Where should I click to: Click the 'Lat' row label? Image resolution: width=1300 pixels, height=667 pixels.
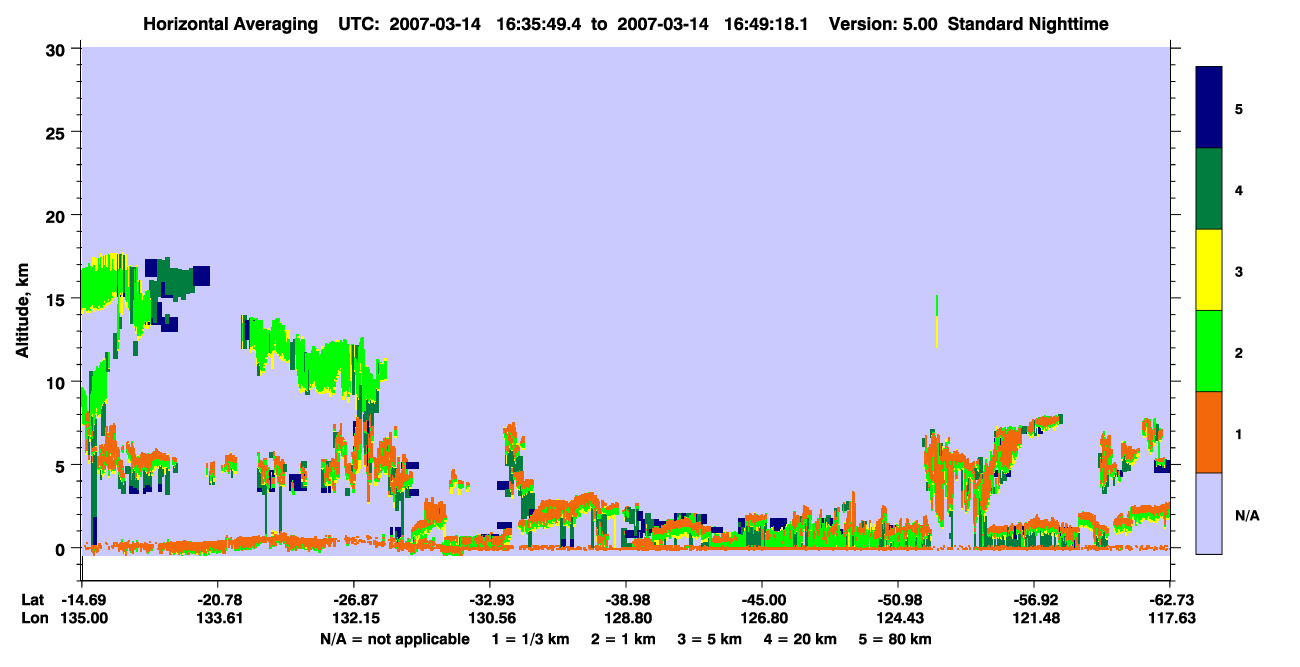(34, 600)
